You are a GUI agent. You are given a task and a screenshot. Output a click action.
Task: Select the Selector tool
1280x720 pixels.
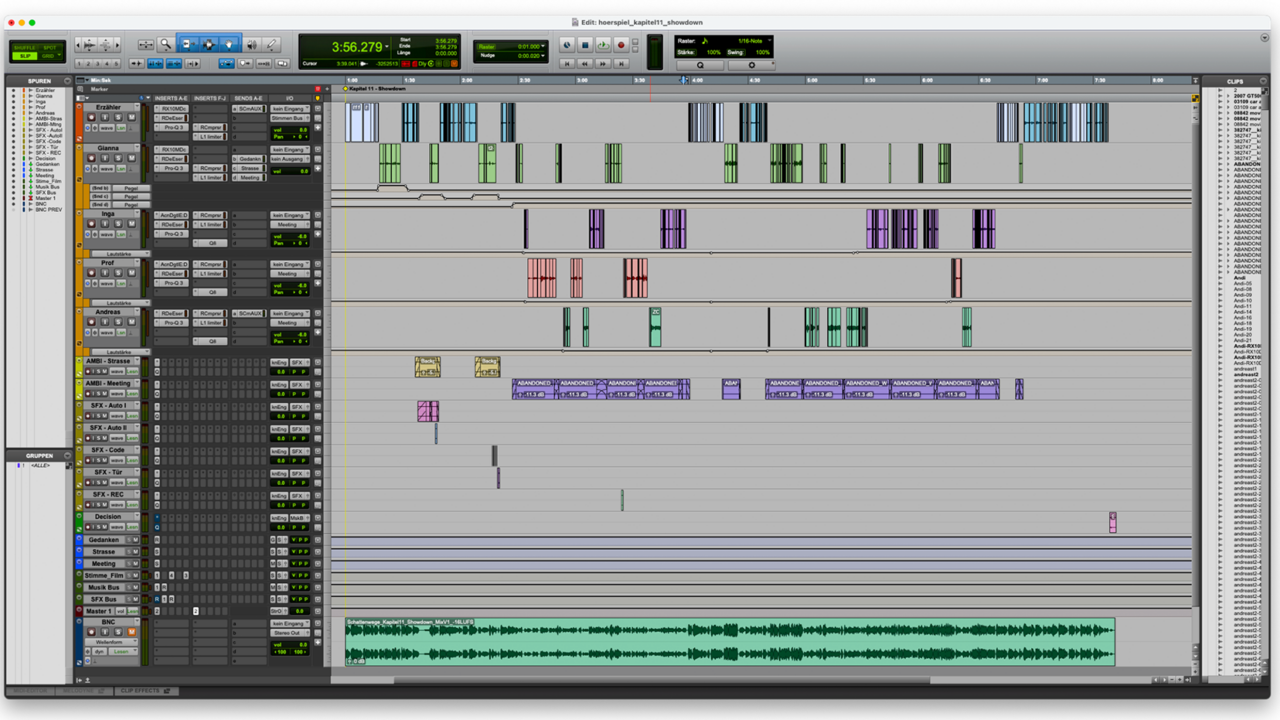point(209,44)
